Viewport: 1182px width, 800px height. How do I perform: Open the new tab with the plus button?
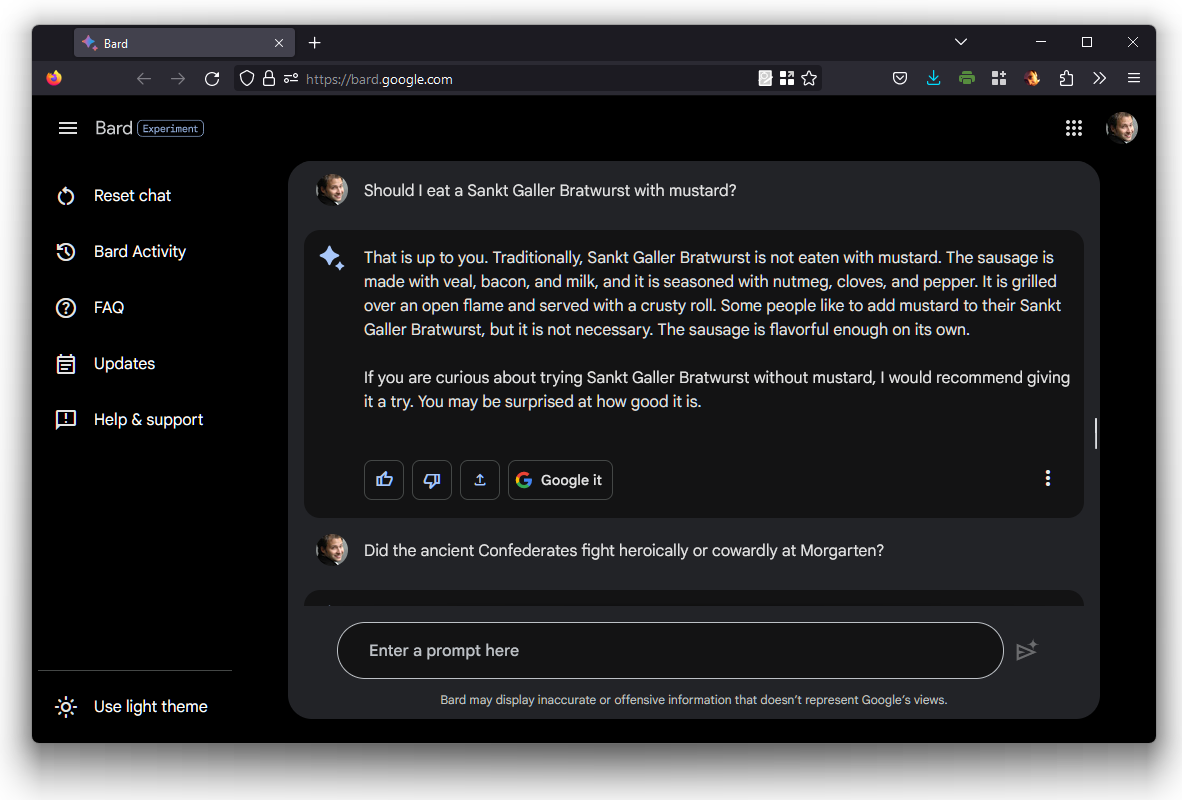point(314,43)
